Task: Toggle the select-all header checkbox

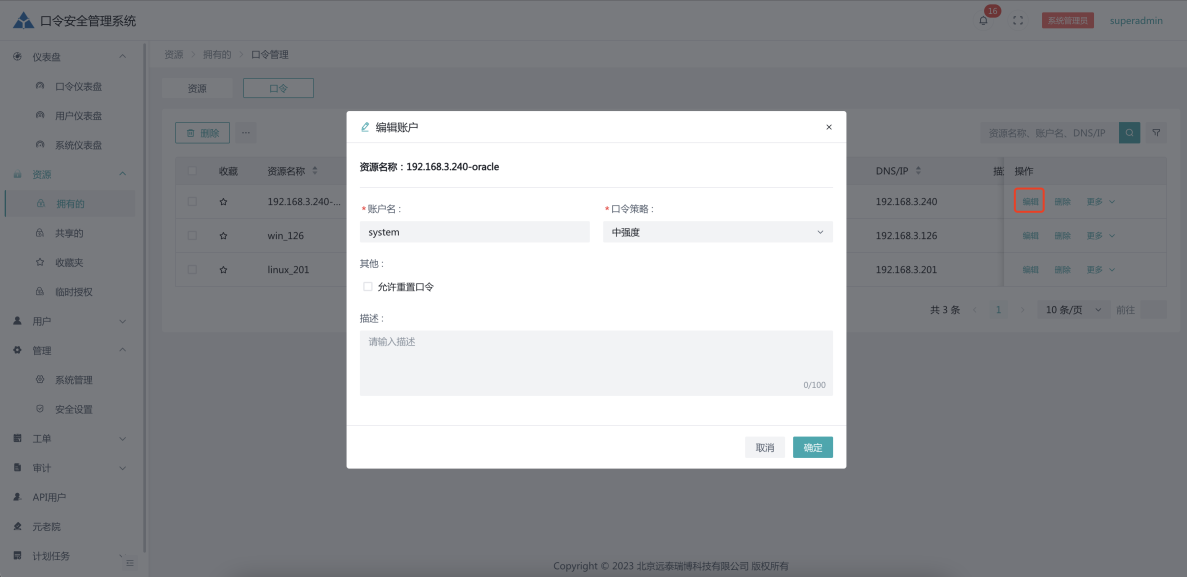Action: coord(192,171)
